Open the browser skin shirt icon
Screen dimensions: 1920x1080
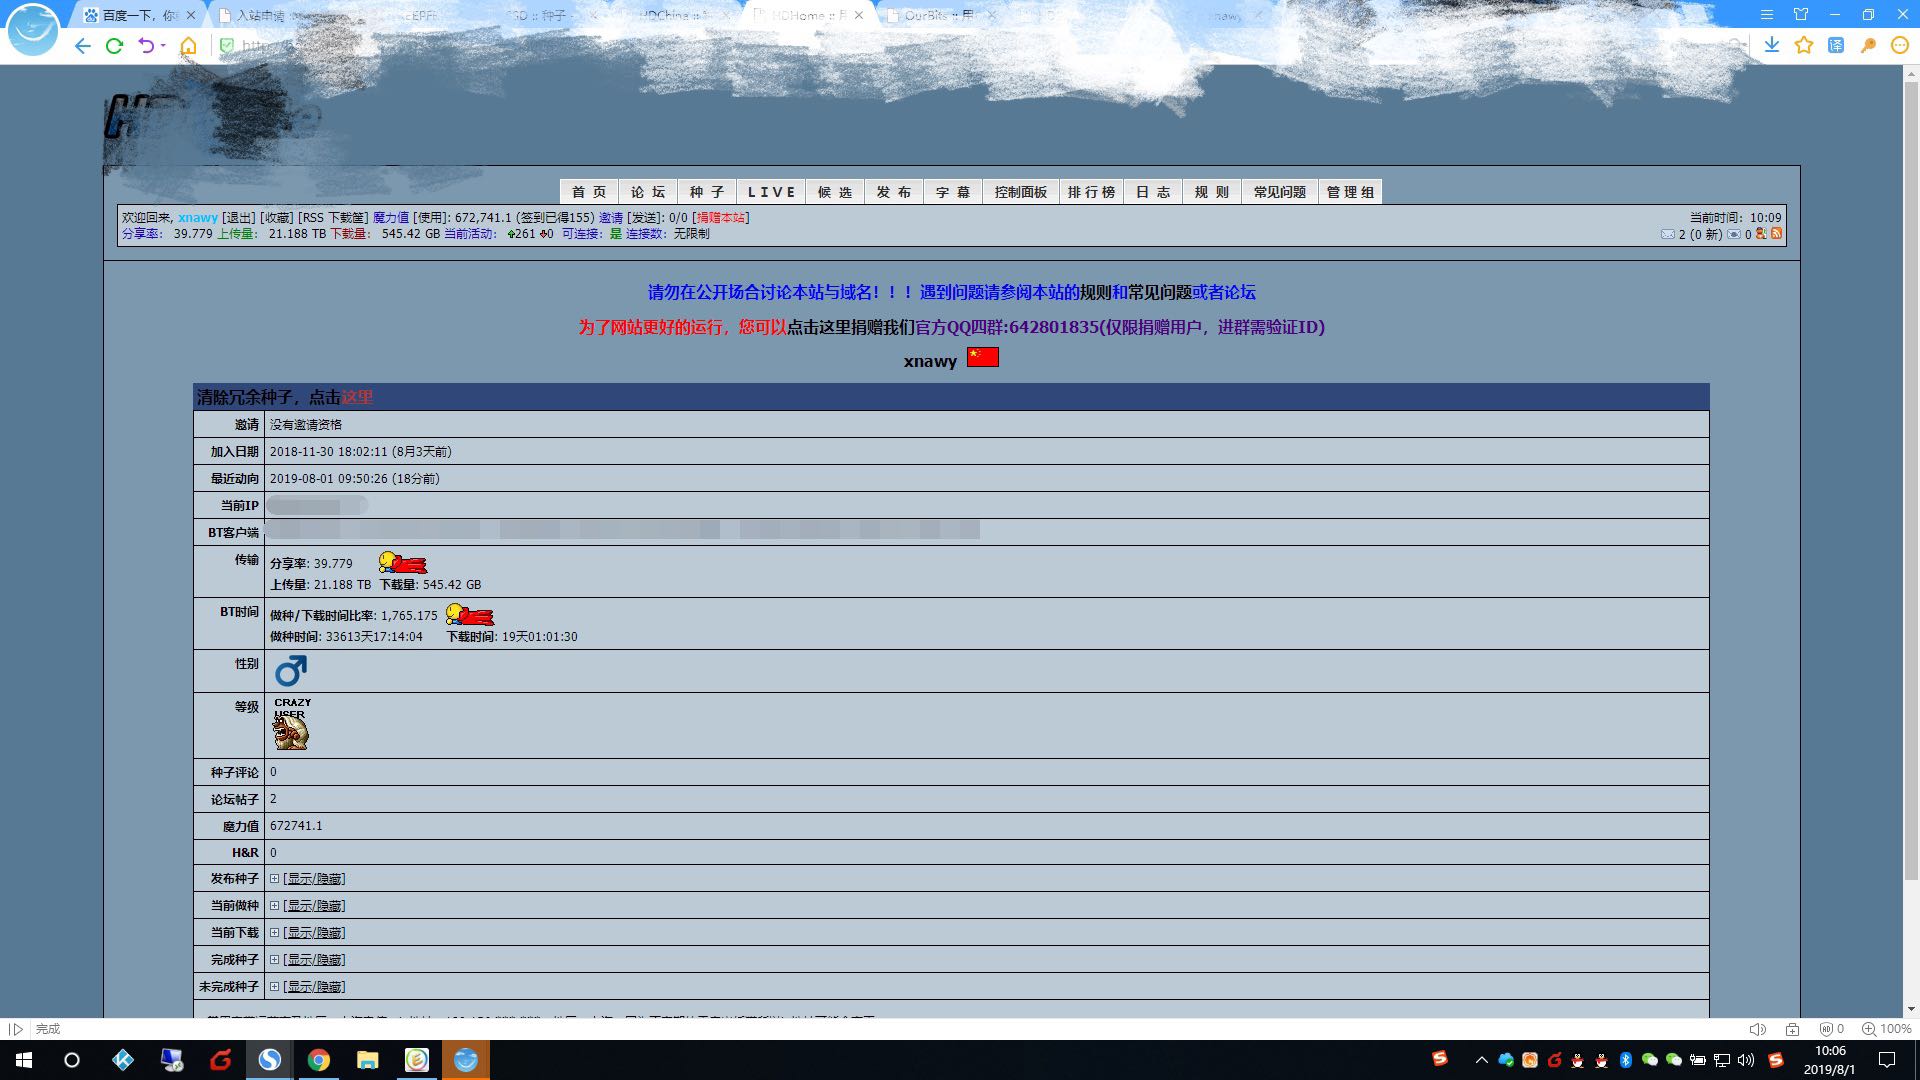coord(1801,15)
